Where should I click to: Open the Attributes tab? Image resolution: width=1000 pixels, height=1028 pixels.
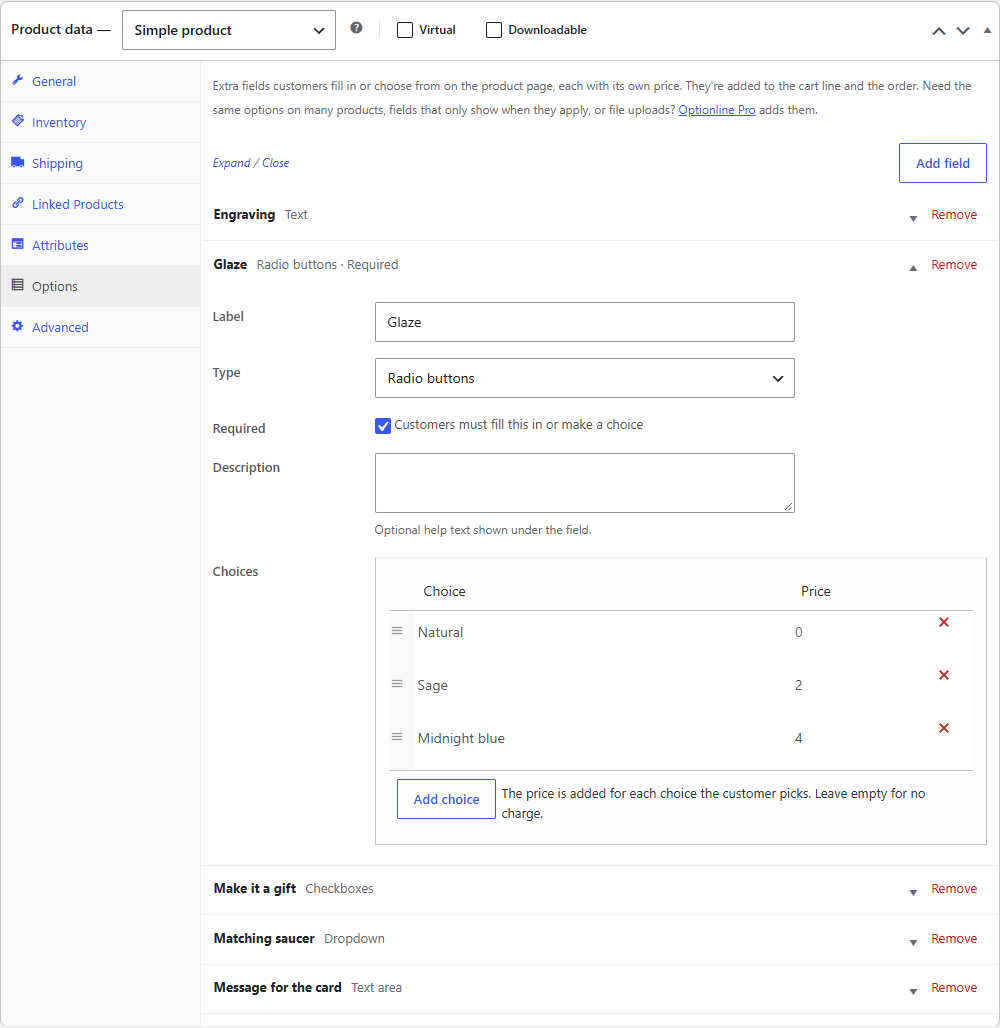click(x=101, y=245)
